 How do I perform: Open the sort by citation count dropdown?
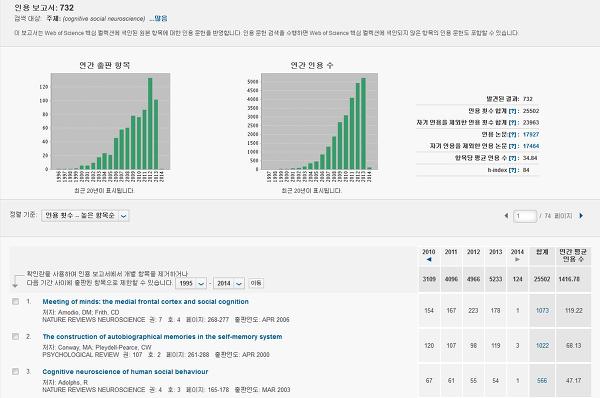[x=85, y=216]
